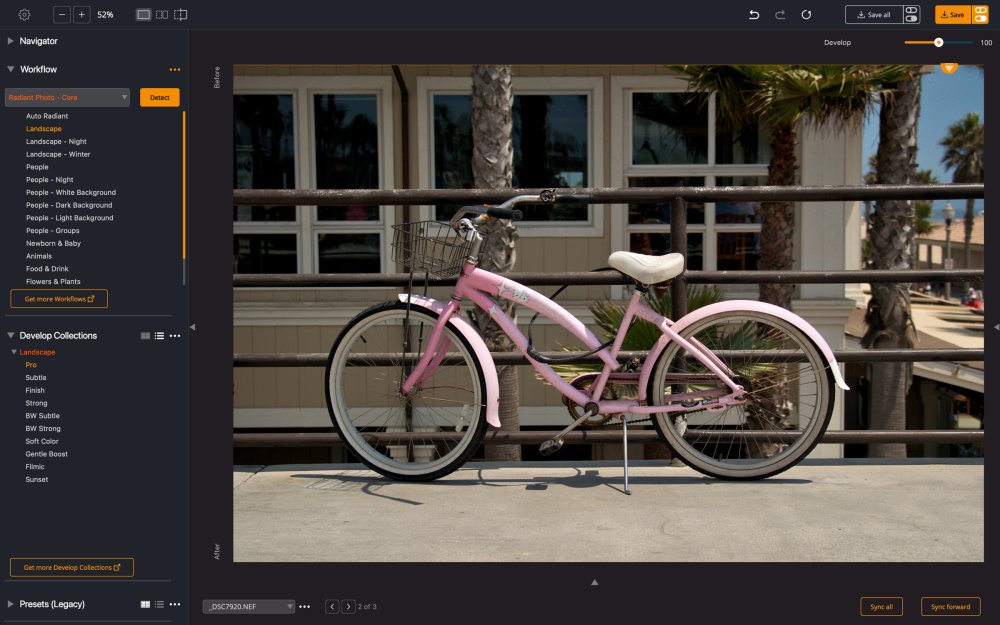1000x625 pixels.
Task: Select the Subtle develop preset
Action: click(x=36, y=378)
